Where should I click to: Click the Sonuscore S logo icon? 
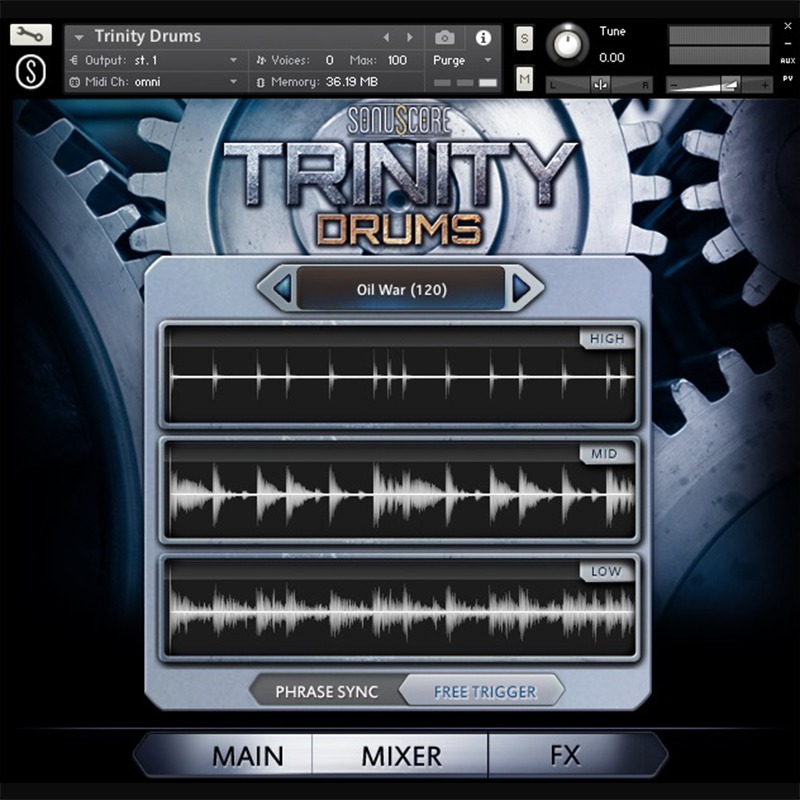click(31, 72)
